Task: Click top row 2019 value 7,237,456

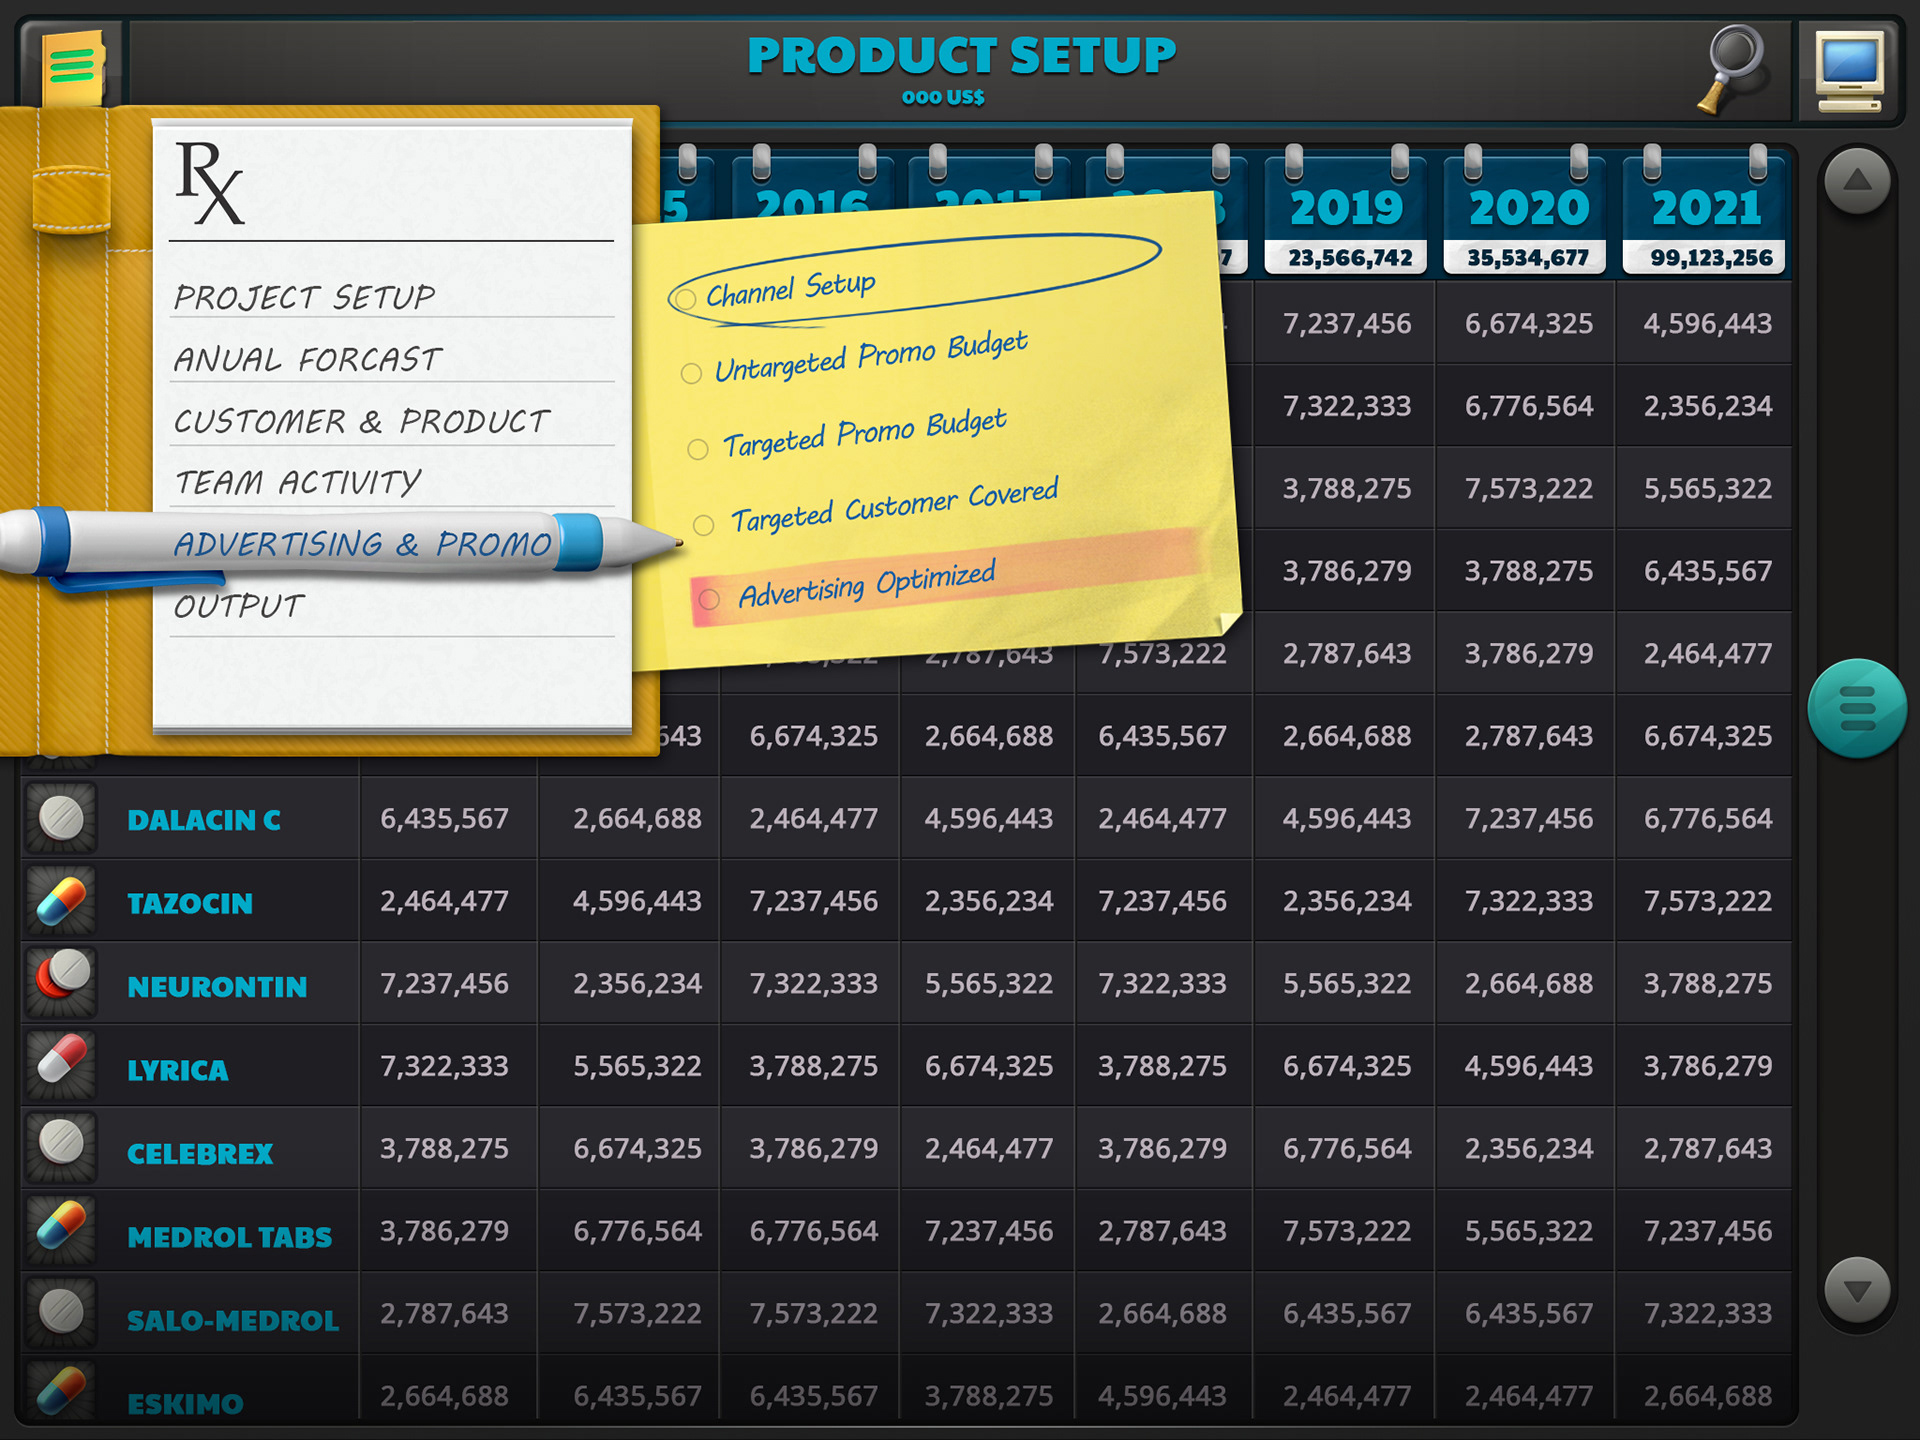Action: point(1347,323)
